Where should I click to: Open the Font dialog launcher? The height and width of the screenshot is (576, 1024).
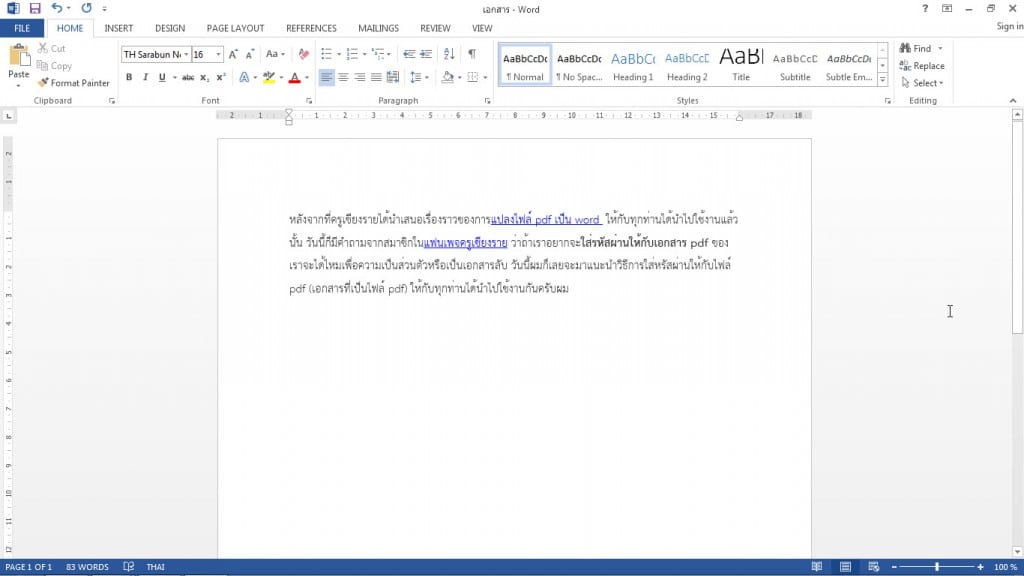tap(309, 101)
